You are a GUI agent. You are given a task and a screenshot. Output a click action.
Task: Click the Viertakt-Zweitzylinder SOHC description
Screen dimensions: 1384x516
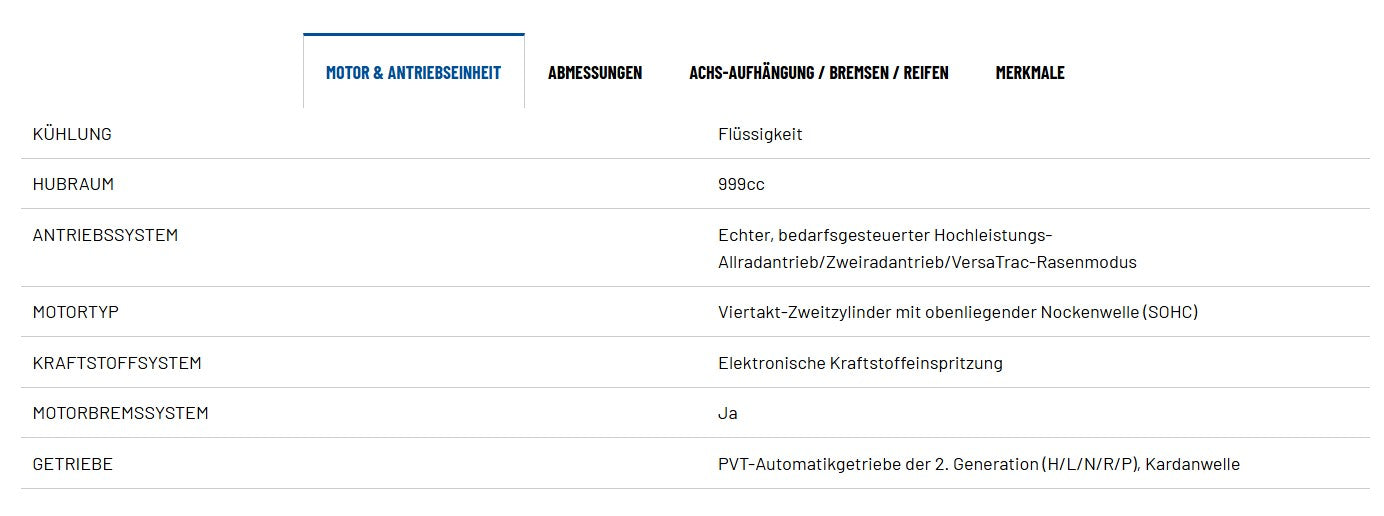[x=958, y=312]
